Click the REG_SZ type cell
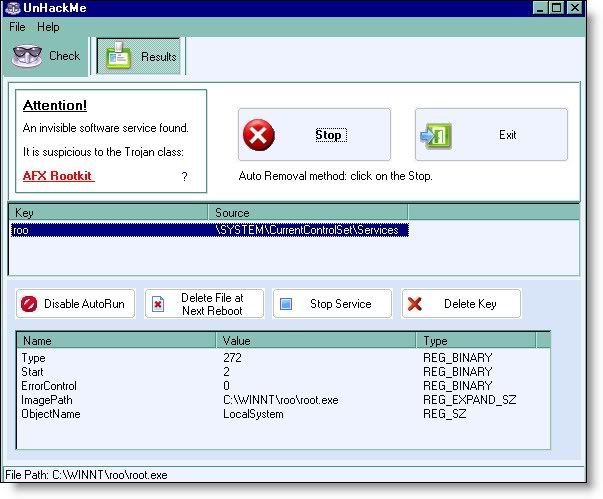Viewport: 603px width, 499px height. click(445, 414)
